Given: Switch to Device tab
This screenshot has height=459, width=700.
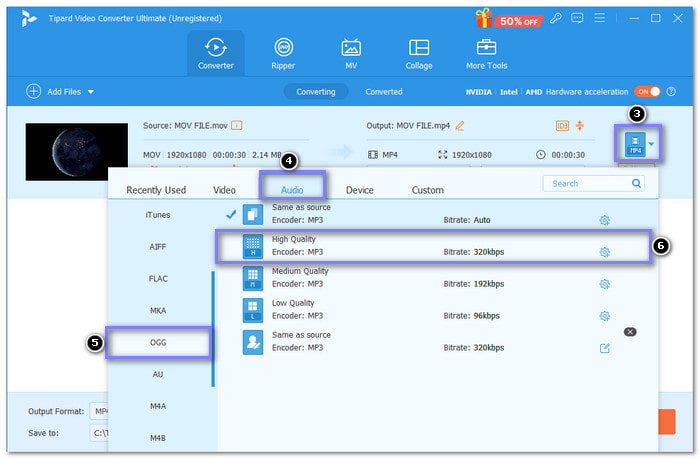Looking at the screenshot, I should pos(359,190).
